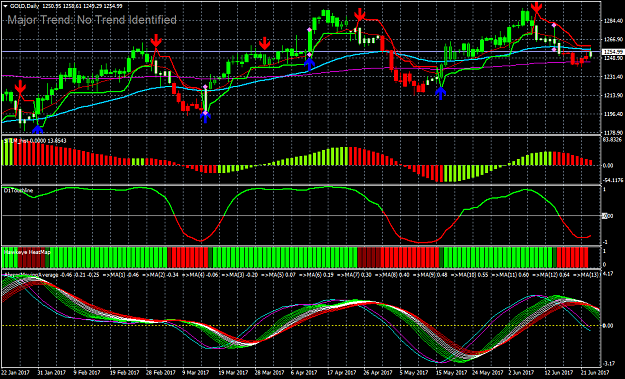Click the red sell arrow in late April
The height and width of the screenshot is (379, 625).
point(360,14)
